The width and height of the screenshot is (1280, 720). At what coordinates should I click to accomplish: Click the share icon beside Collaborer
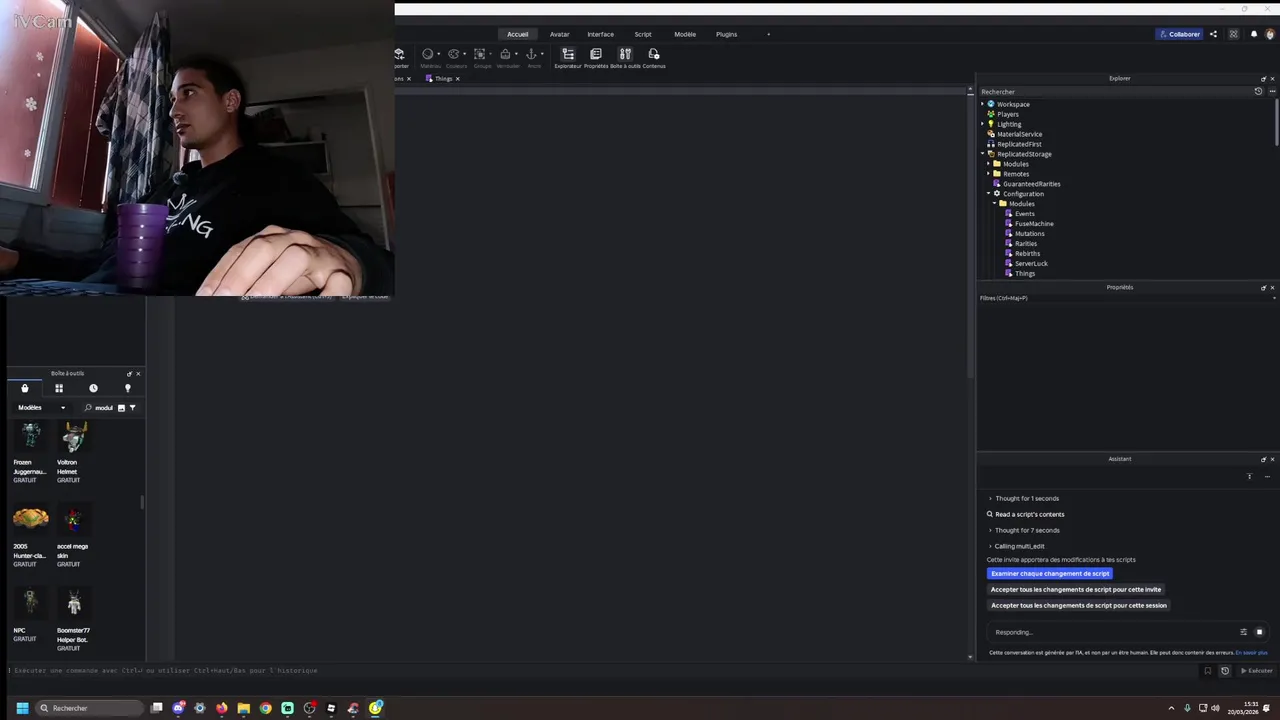pos(1214,34)
